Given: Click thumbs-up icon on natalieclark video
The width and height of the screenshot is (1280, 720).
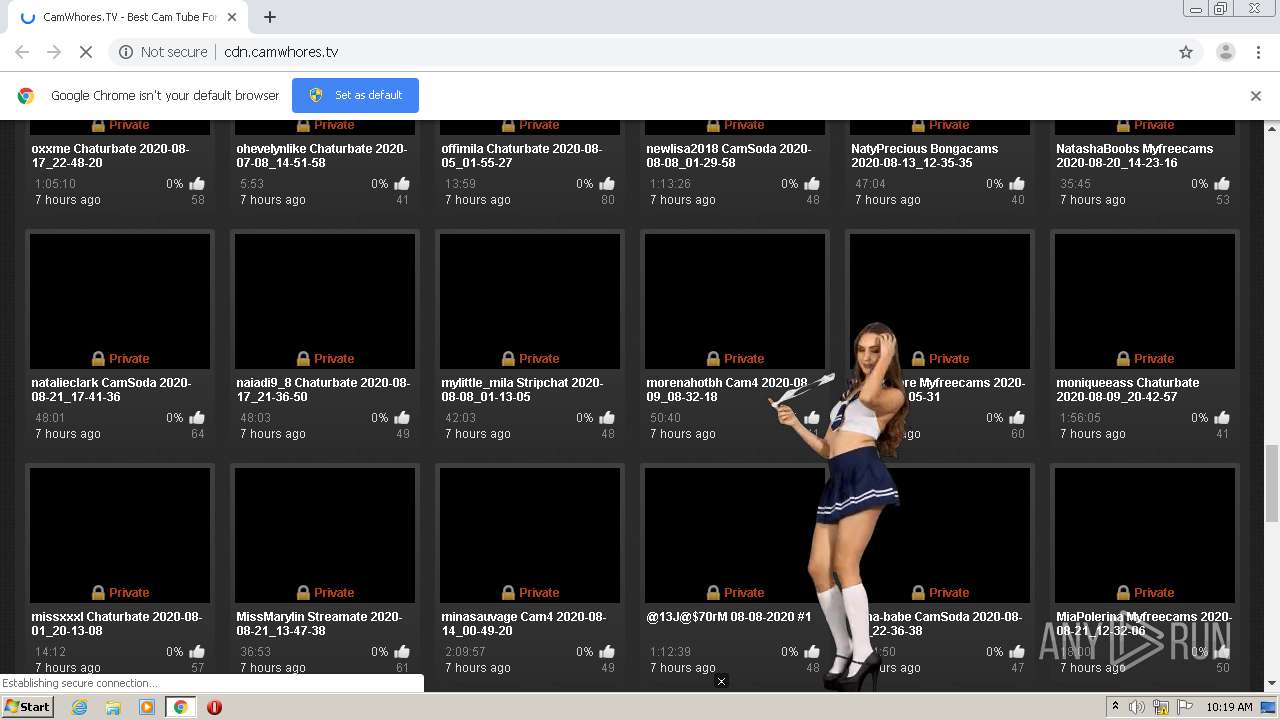Looking at the screenshot, I should pos(197,418).
